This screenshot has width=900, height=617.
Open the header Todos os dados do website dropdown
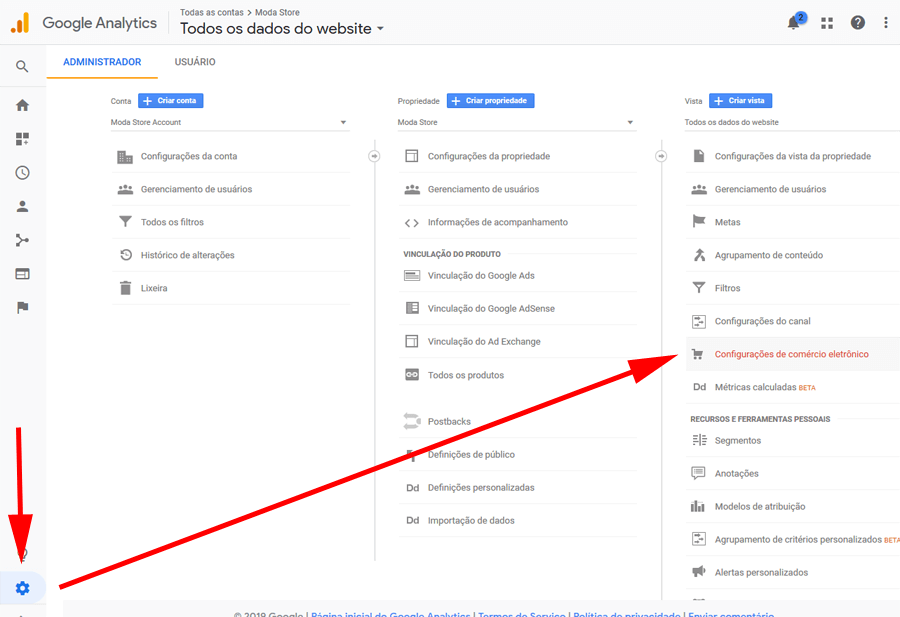point(282,29)
